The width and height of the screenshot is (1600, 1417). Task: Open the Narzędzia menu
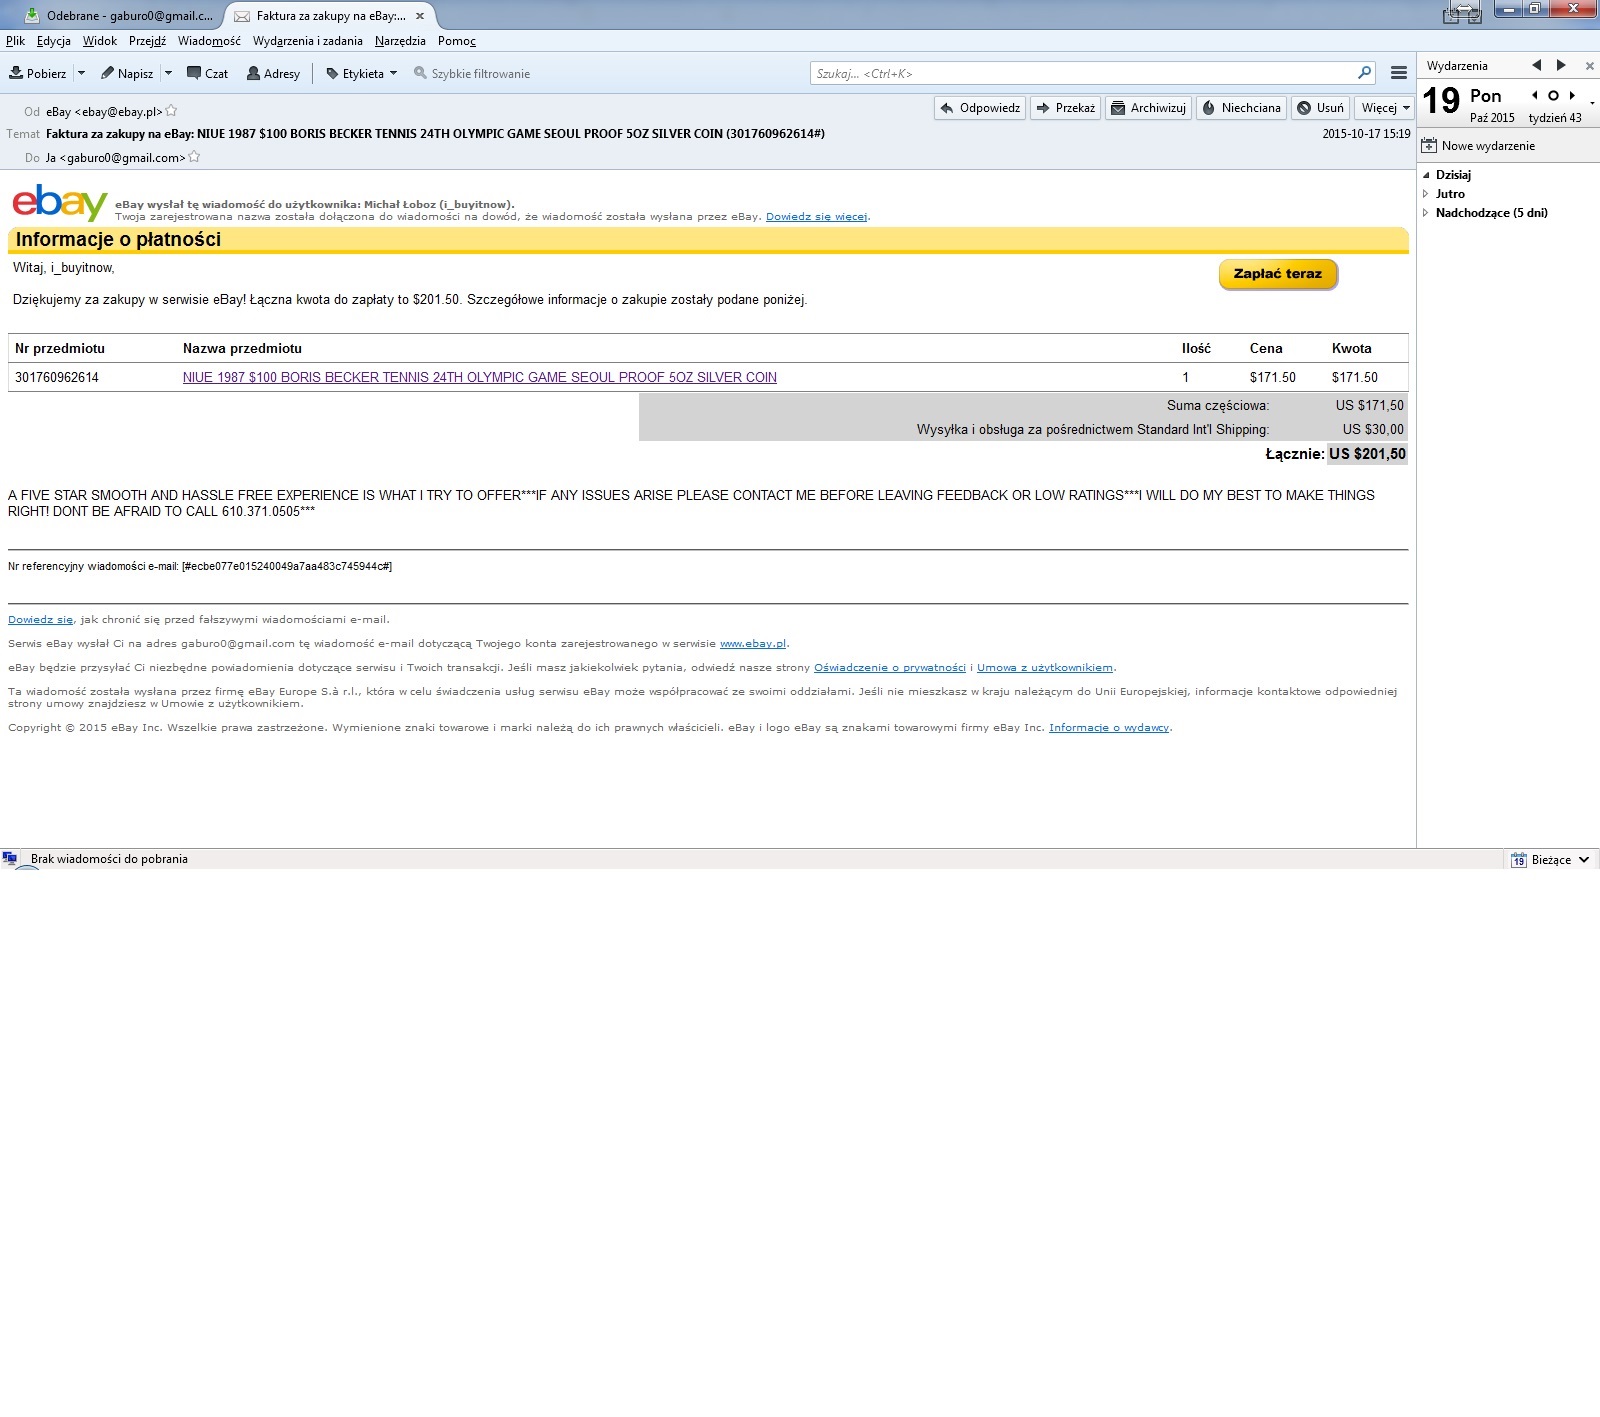(x=400, y=41)
